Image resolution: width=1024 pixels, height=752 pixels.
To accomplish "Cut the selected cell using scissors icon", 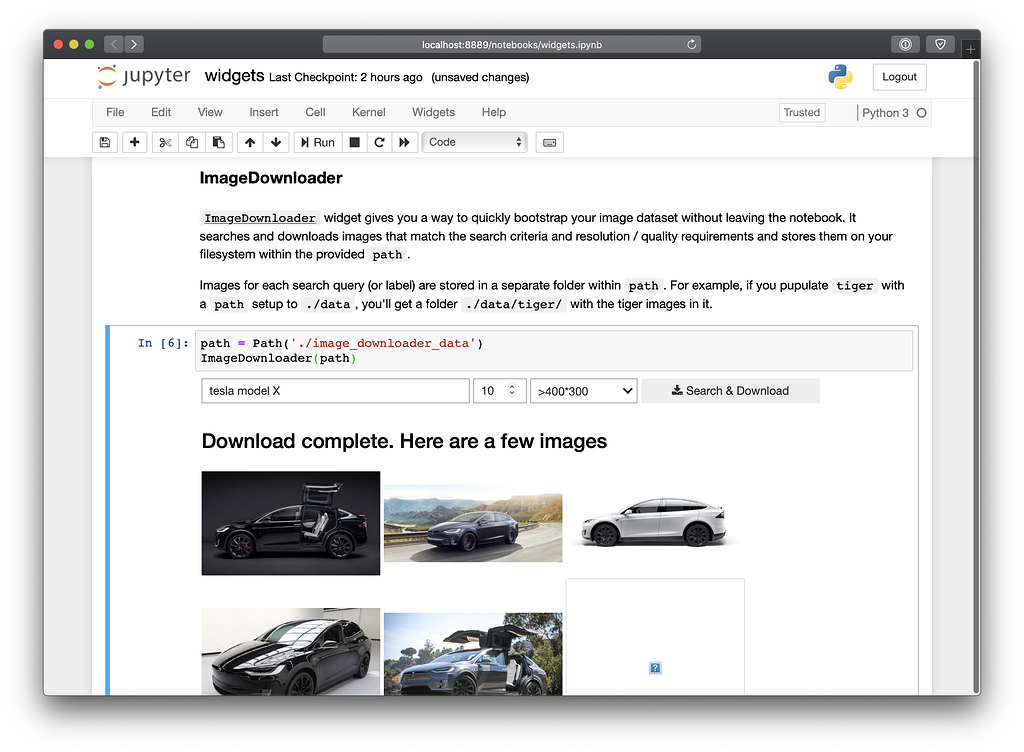I will (x=164, y=142).
